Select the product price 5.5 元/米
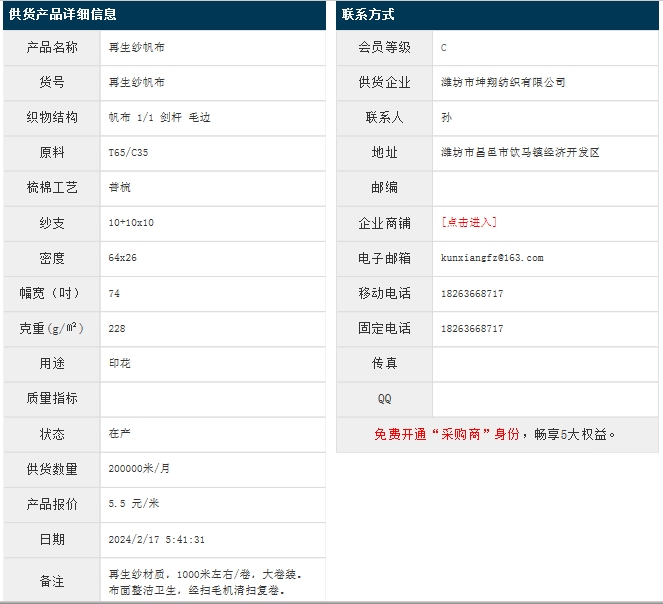Image resolution: width=663 pixels, height=604 pixels. tap(134, 504)
